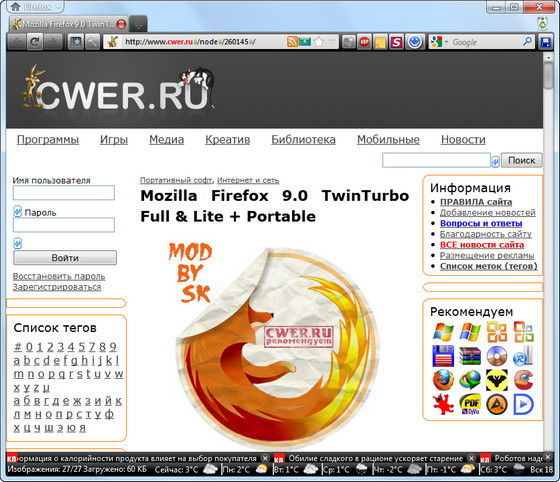Click the yellow bat icon in Рекомендуем
Viewport: 560px width, 482px height.
[497, 380]
